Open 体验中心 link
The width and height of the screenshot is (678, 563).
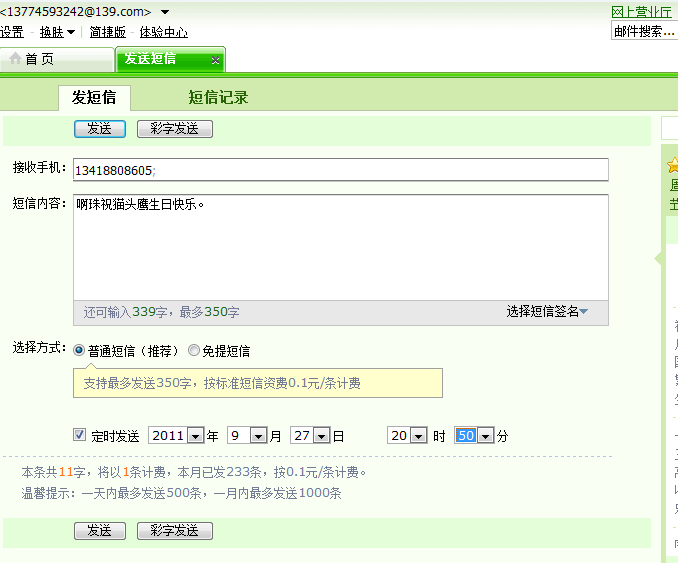pos(163,32)
